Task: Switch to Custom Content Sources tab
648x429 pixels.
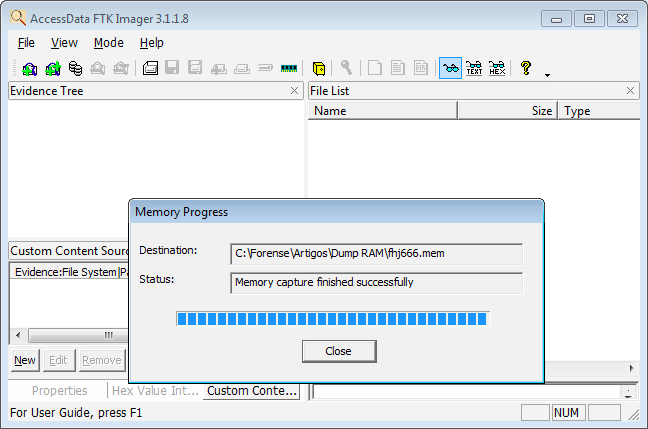Action: coord(252,391)
